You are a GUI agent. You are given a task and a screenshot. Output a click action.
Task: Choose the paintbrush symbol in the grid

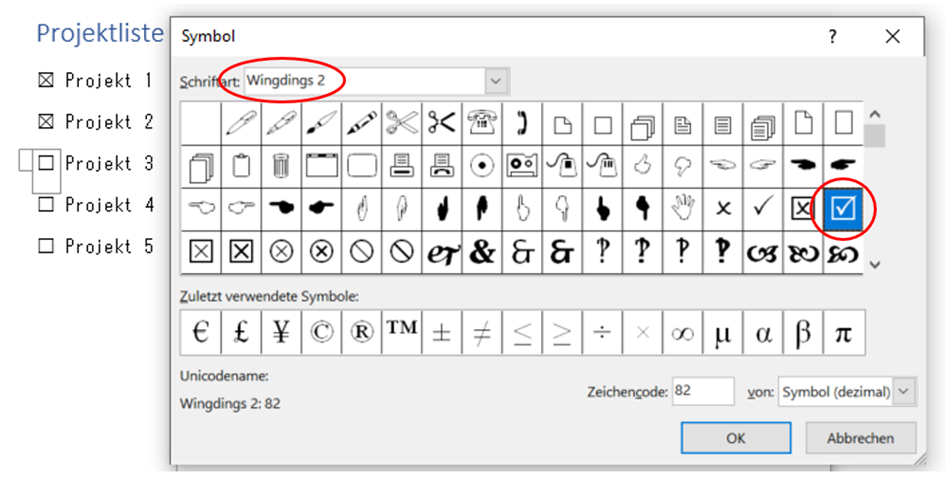click(x=321, y=123)
